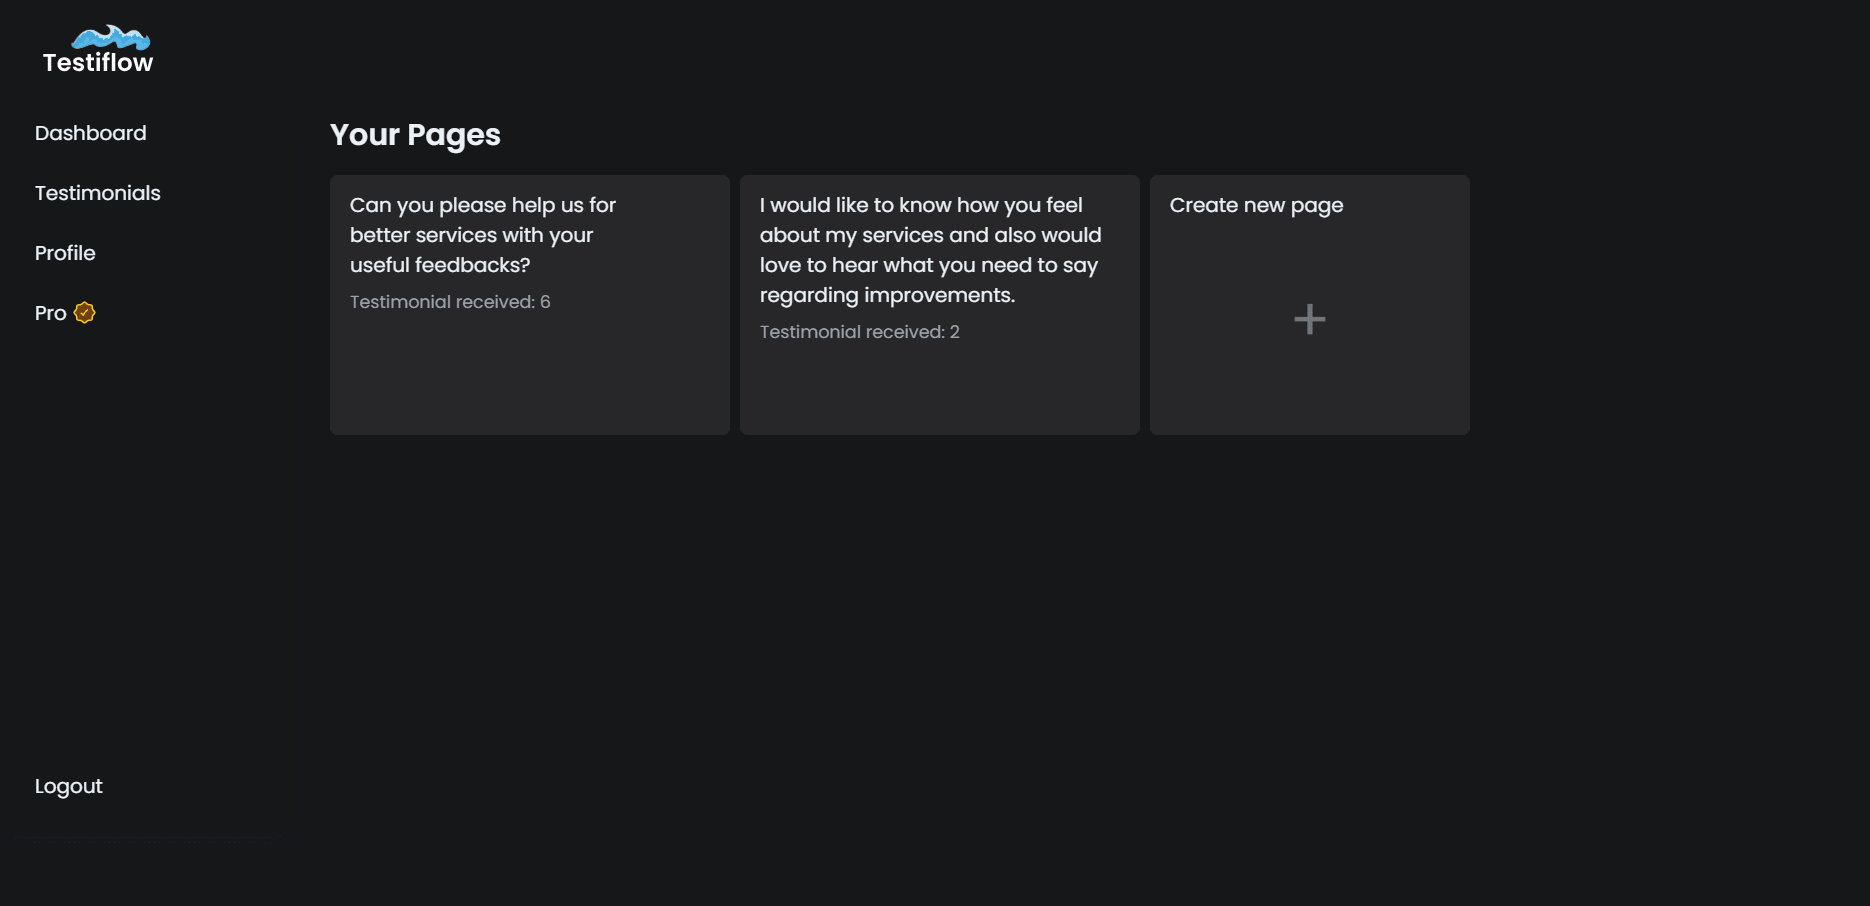Click the "regarding improvements." line in second card
The width and height of the screenshot is (1870, 906).
(x=887, y=295)
